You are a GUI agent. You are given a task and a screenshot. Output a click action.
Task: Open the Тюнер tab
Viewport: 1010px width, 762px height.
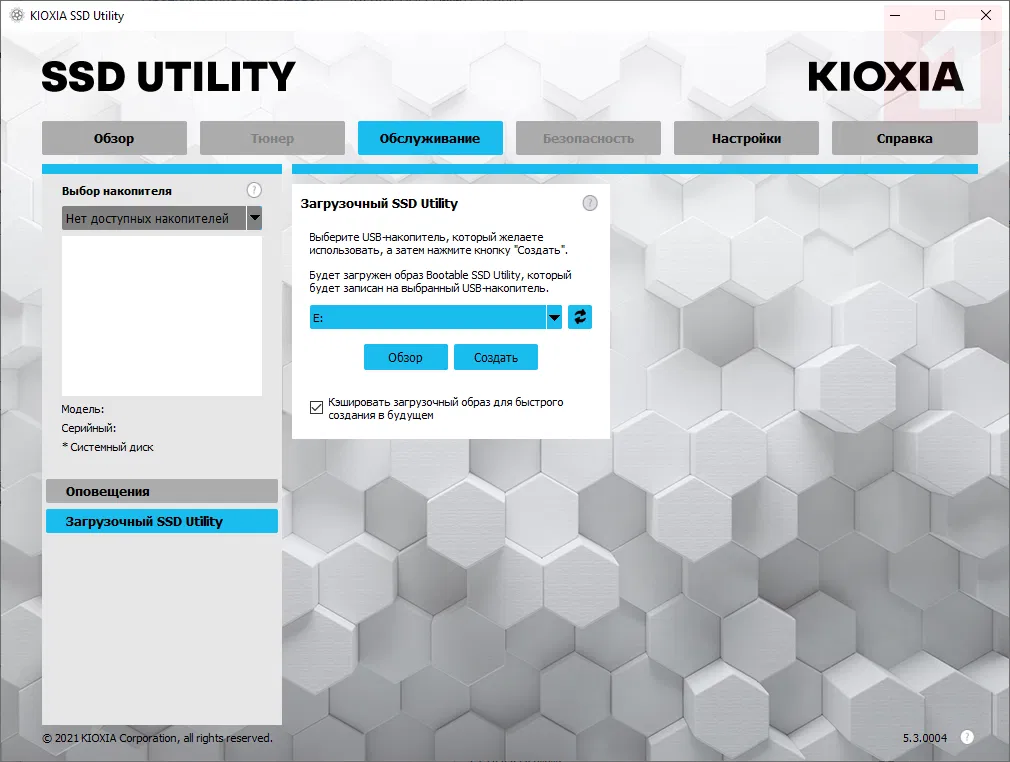(x=272, y=138)
